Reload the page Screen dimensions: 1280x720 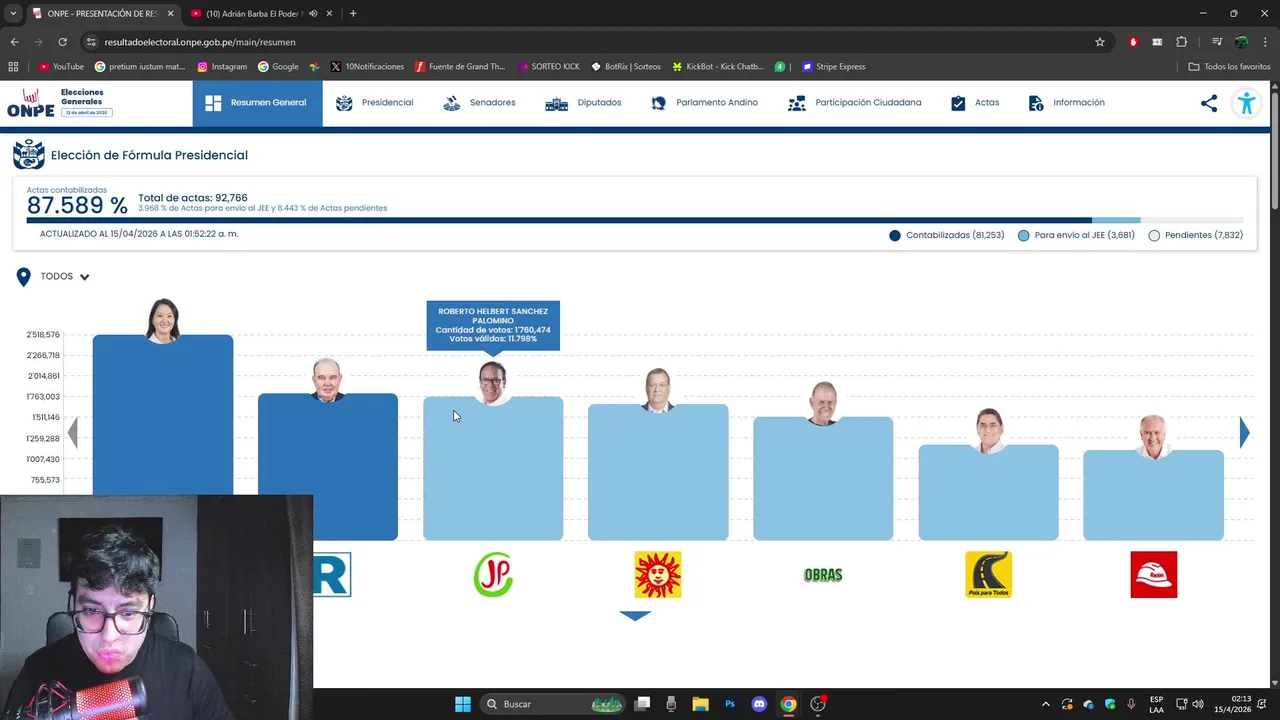[x=62, y=42]
